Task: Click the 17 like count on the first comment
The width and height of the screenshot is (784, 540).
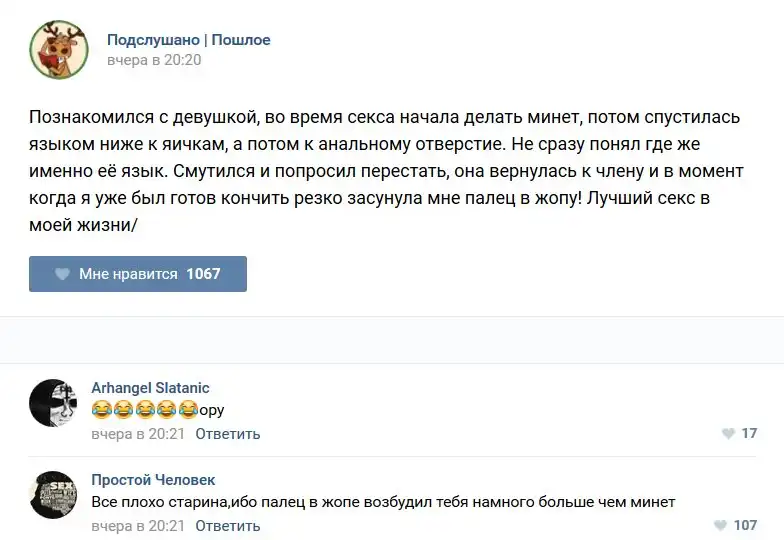Action: tap(749, 434)
